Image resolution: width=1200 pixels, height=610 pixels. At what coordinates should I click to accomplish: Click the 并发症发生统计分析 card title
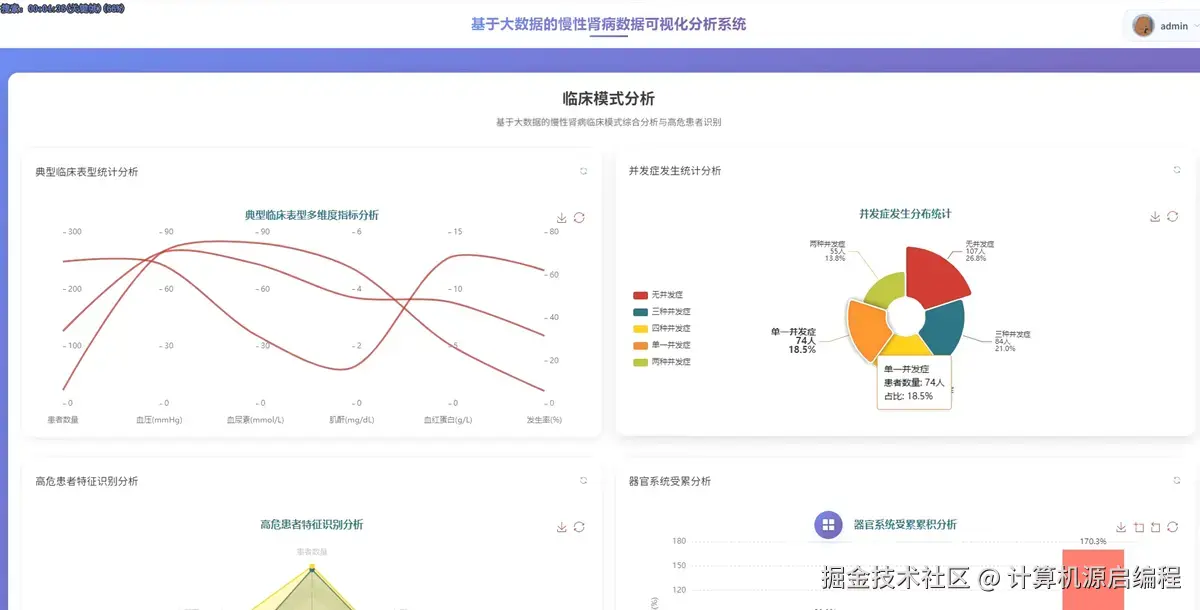[x=675, y=171]
